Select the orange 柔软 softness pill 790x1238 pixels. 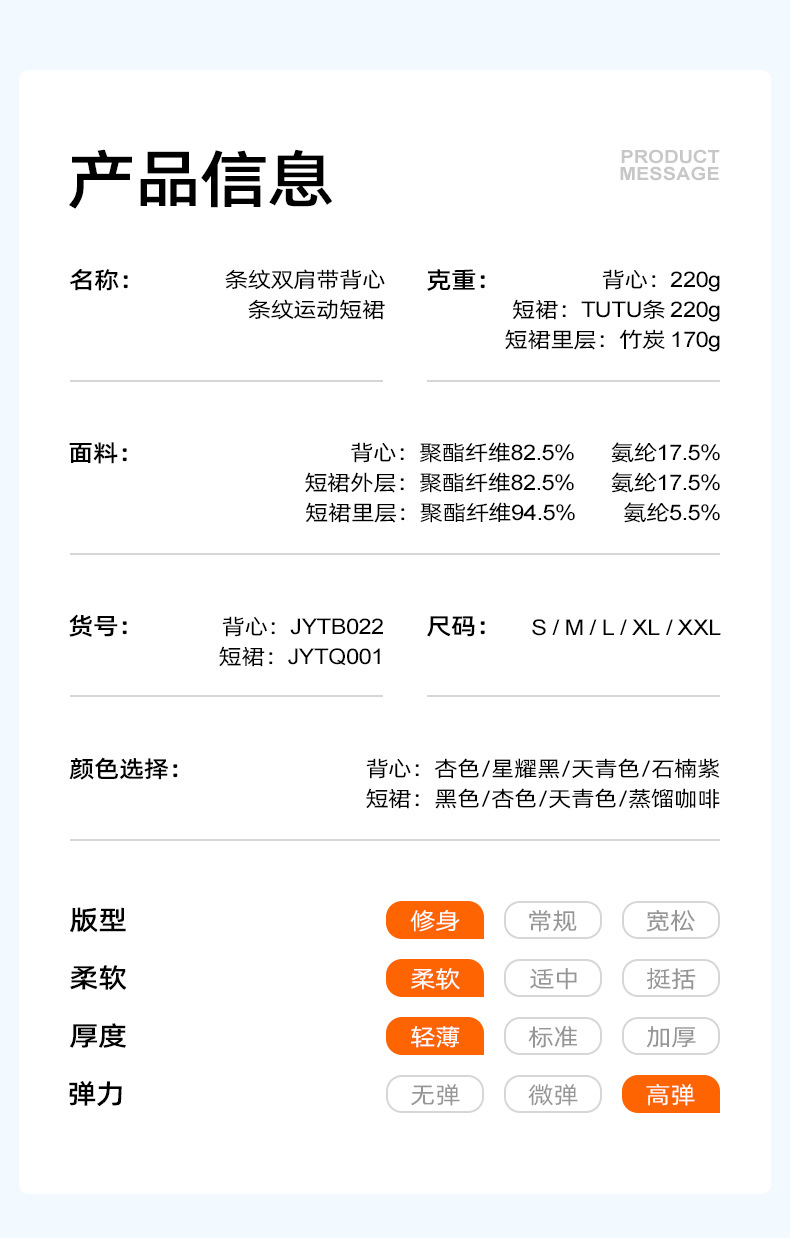pos(435,978)
